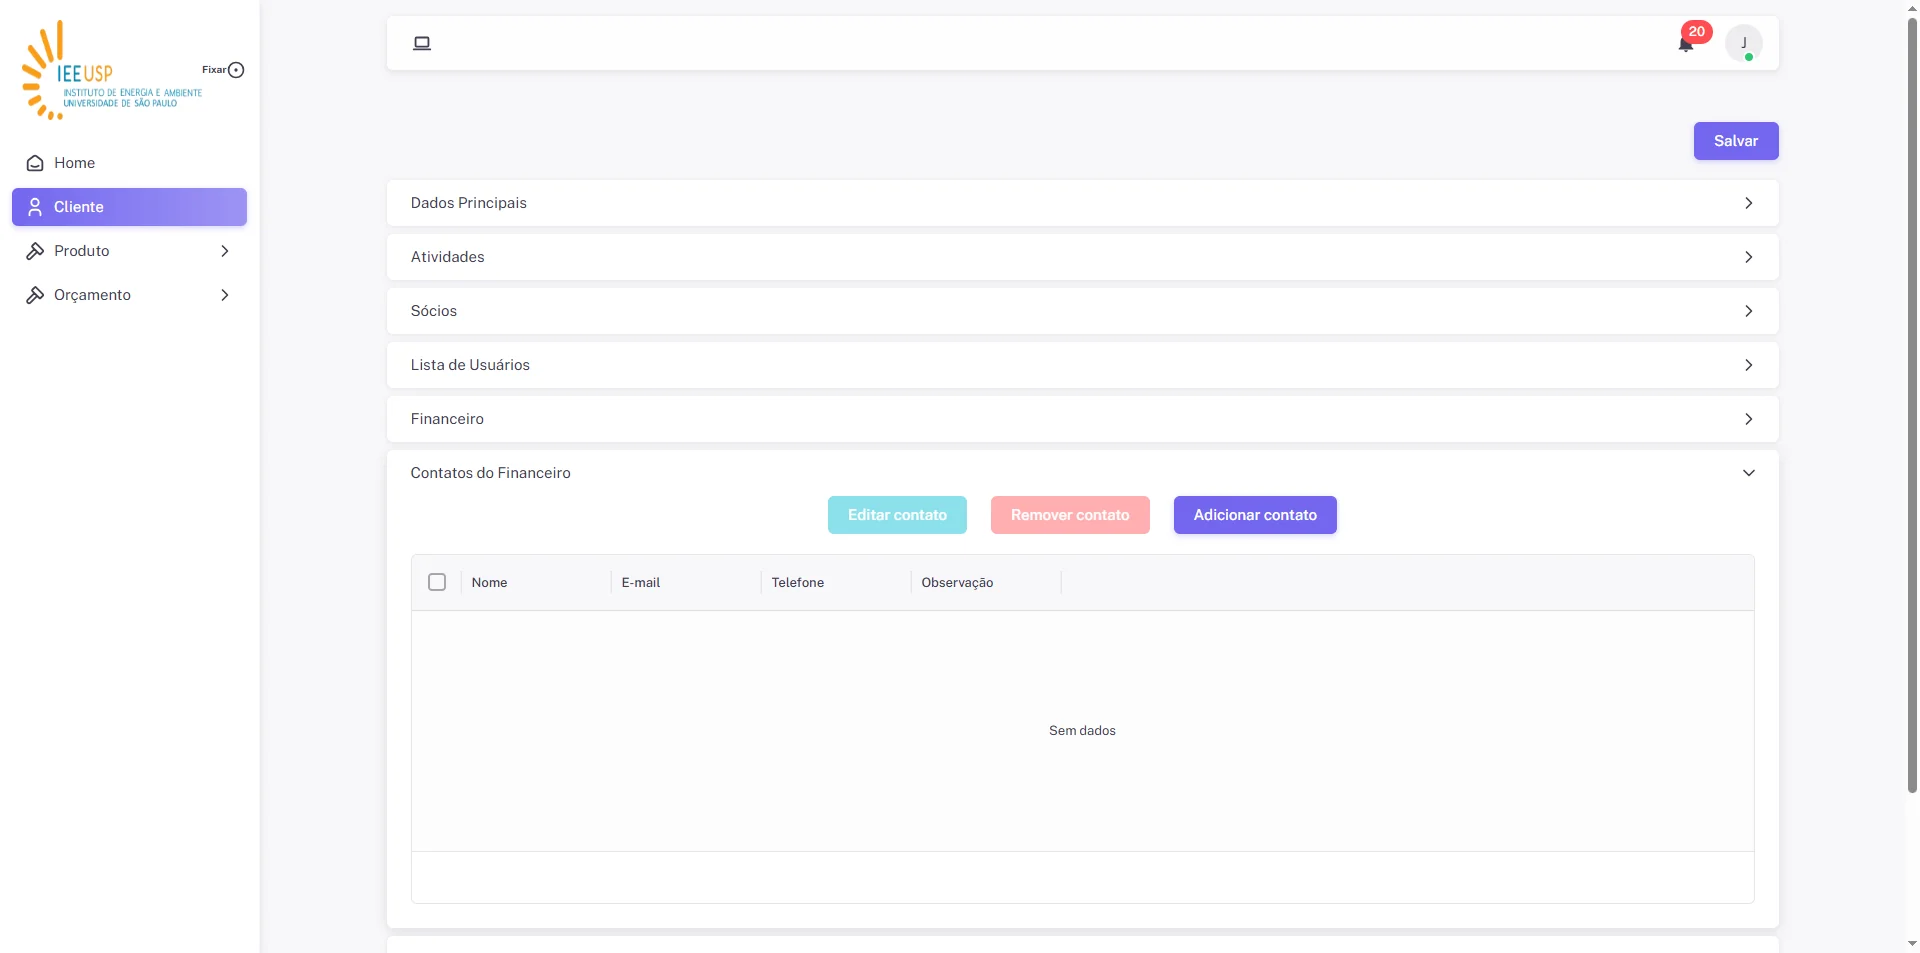
Task: Click the Salvar button
Action: pos(1736,141)
